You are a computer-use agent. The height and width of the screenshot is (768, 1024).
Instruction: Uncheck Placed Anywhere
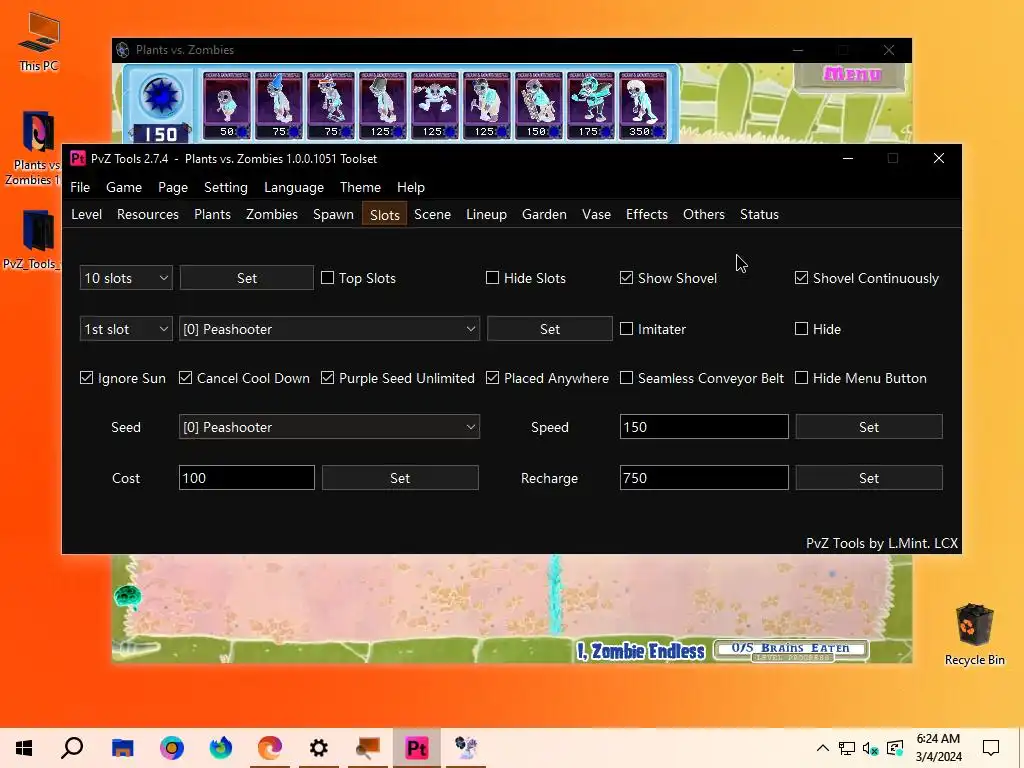492,377
